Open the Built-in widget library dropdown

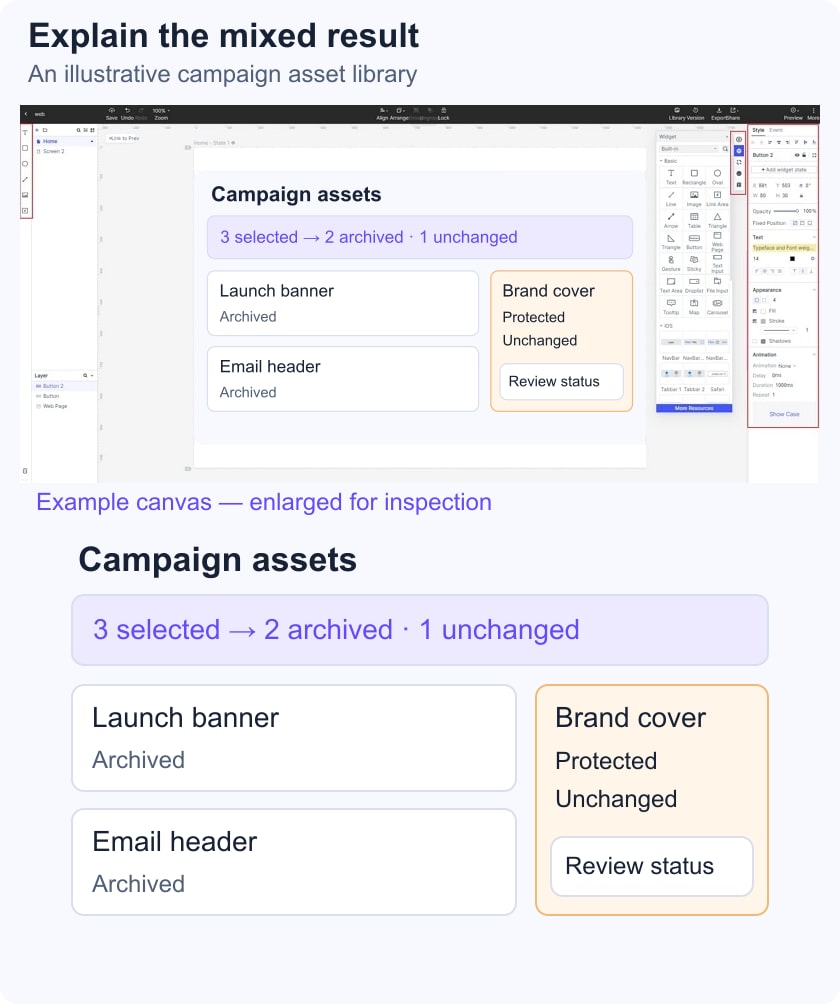(x=689, y=149)
